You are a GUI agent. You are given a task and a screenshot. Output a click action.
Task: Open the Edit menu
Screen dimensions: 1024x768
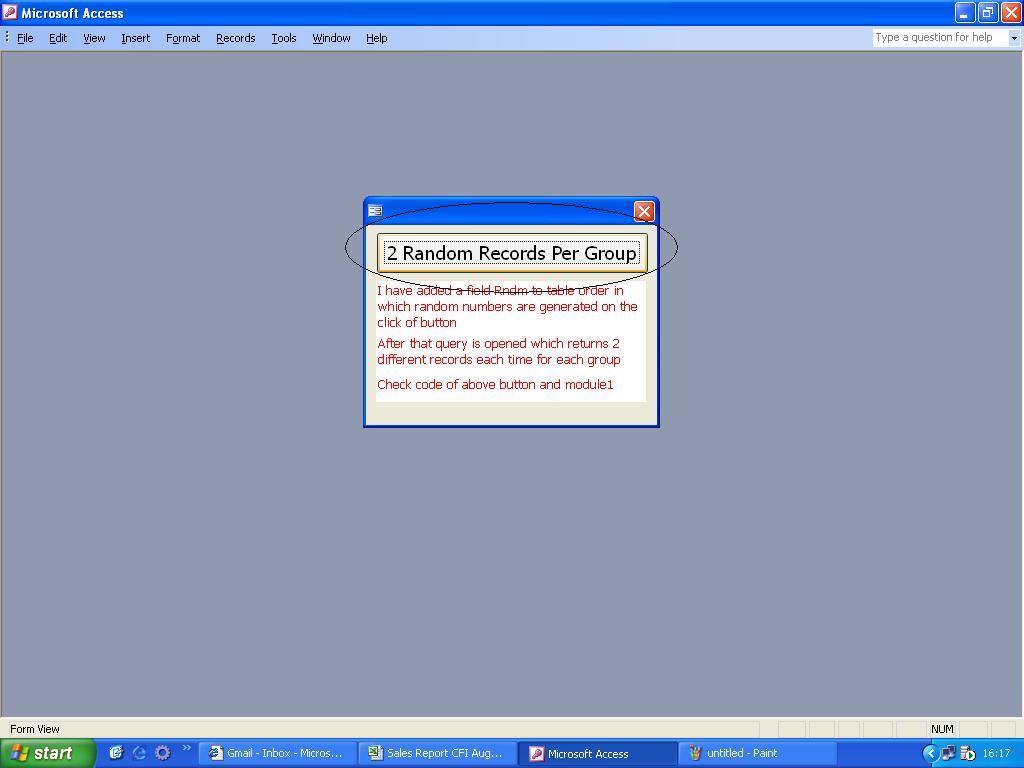click(x=58, y=38)
